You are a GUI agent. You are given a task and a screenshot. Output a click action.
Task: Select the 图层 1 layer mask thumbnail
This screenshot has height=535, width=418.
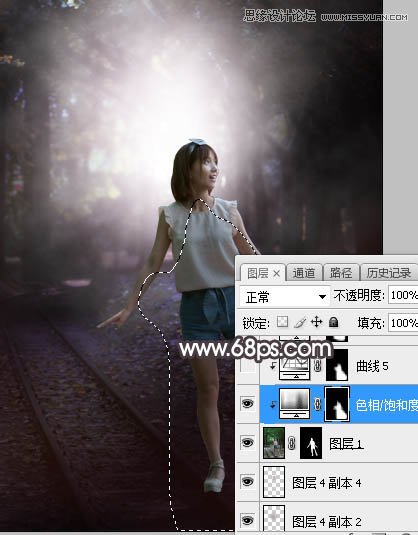coord(311,443)
